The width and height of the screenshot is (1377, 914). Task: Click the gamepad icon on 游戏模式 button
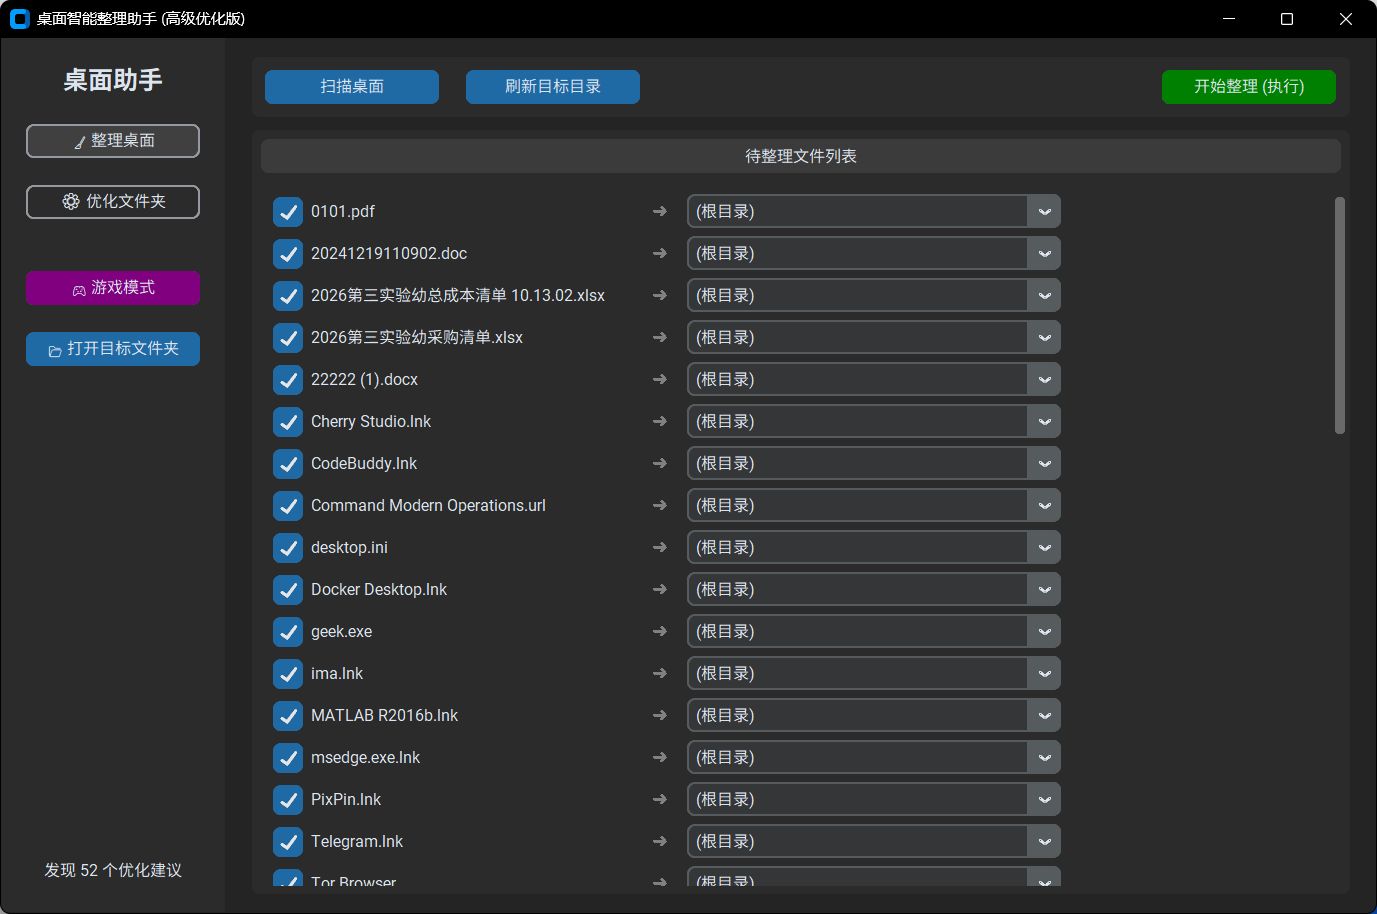[77, 288]
